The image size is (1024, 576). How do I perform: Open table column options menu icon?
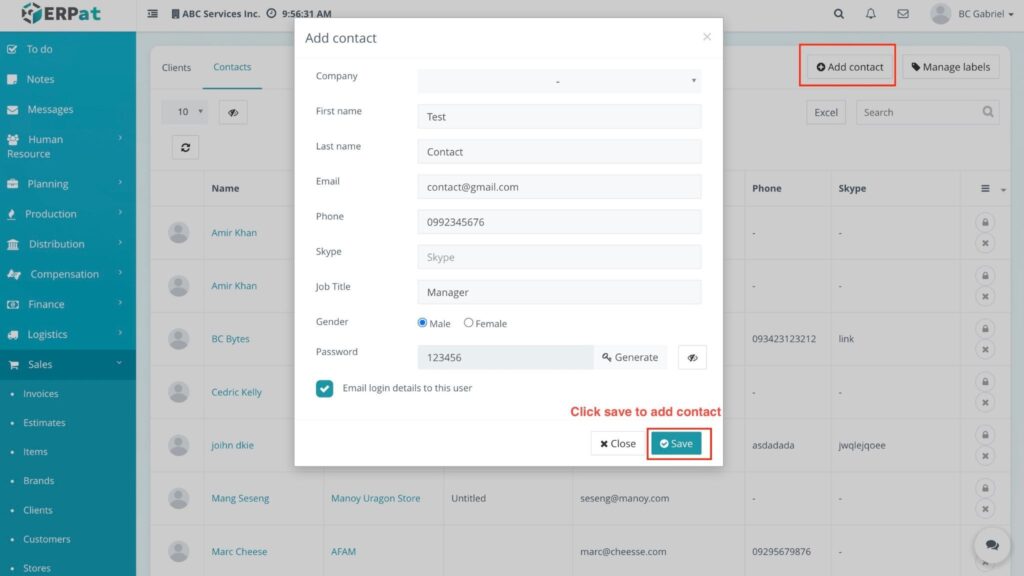[x=985, y=188]
